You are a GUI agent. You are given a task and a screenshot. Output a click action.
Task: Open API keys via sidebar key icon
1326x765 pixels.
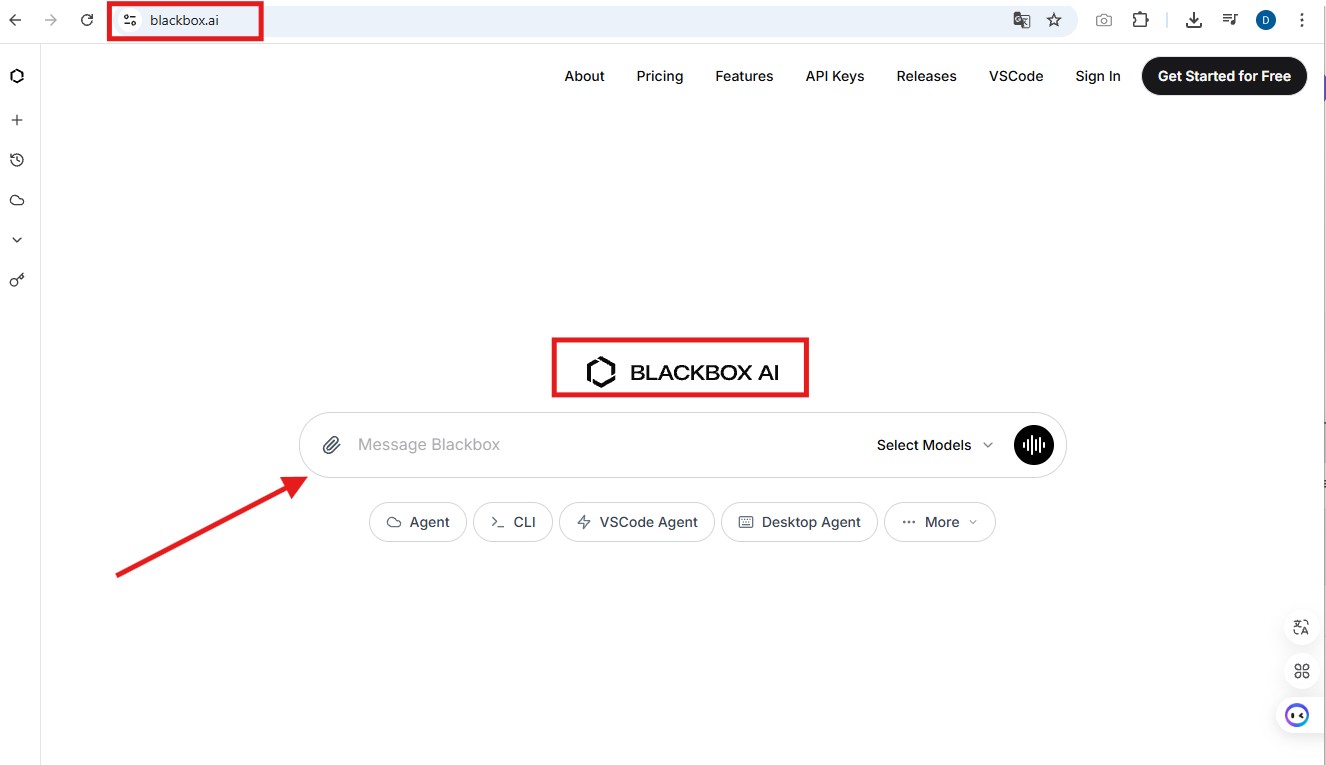17,280
